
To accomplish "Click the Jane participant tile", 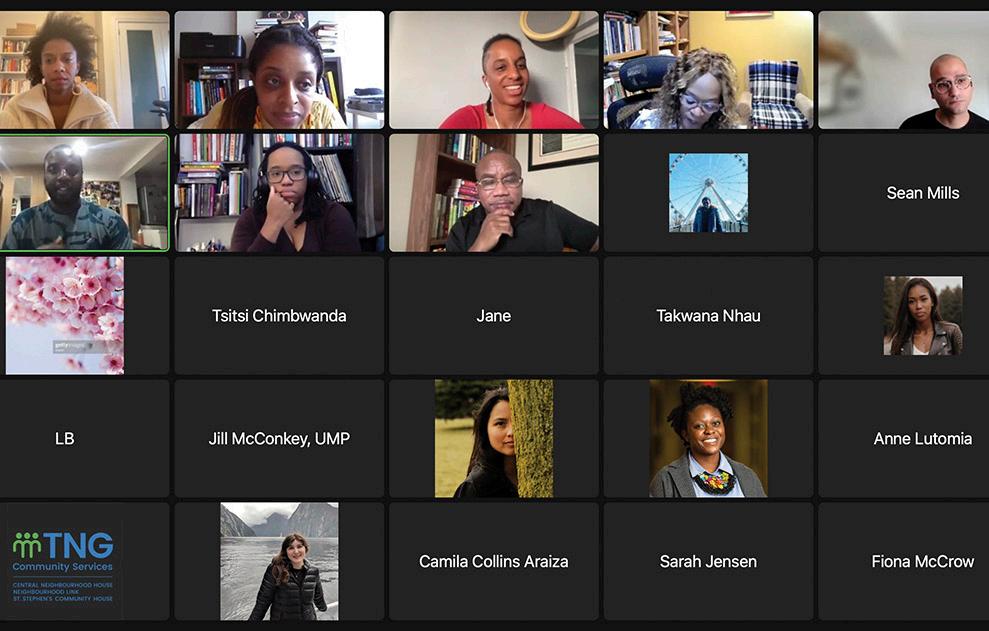I will tap(494, 316).
